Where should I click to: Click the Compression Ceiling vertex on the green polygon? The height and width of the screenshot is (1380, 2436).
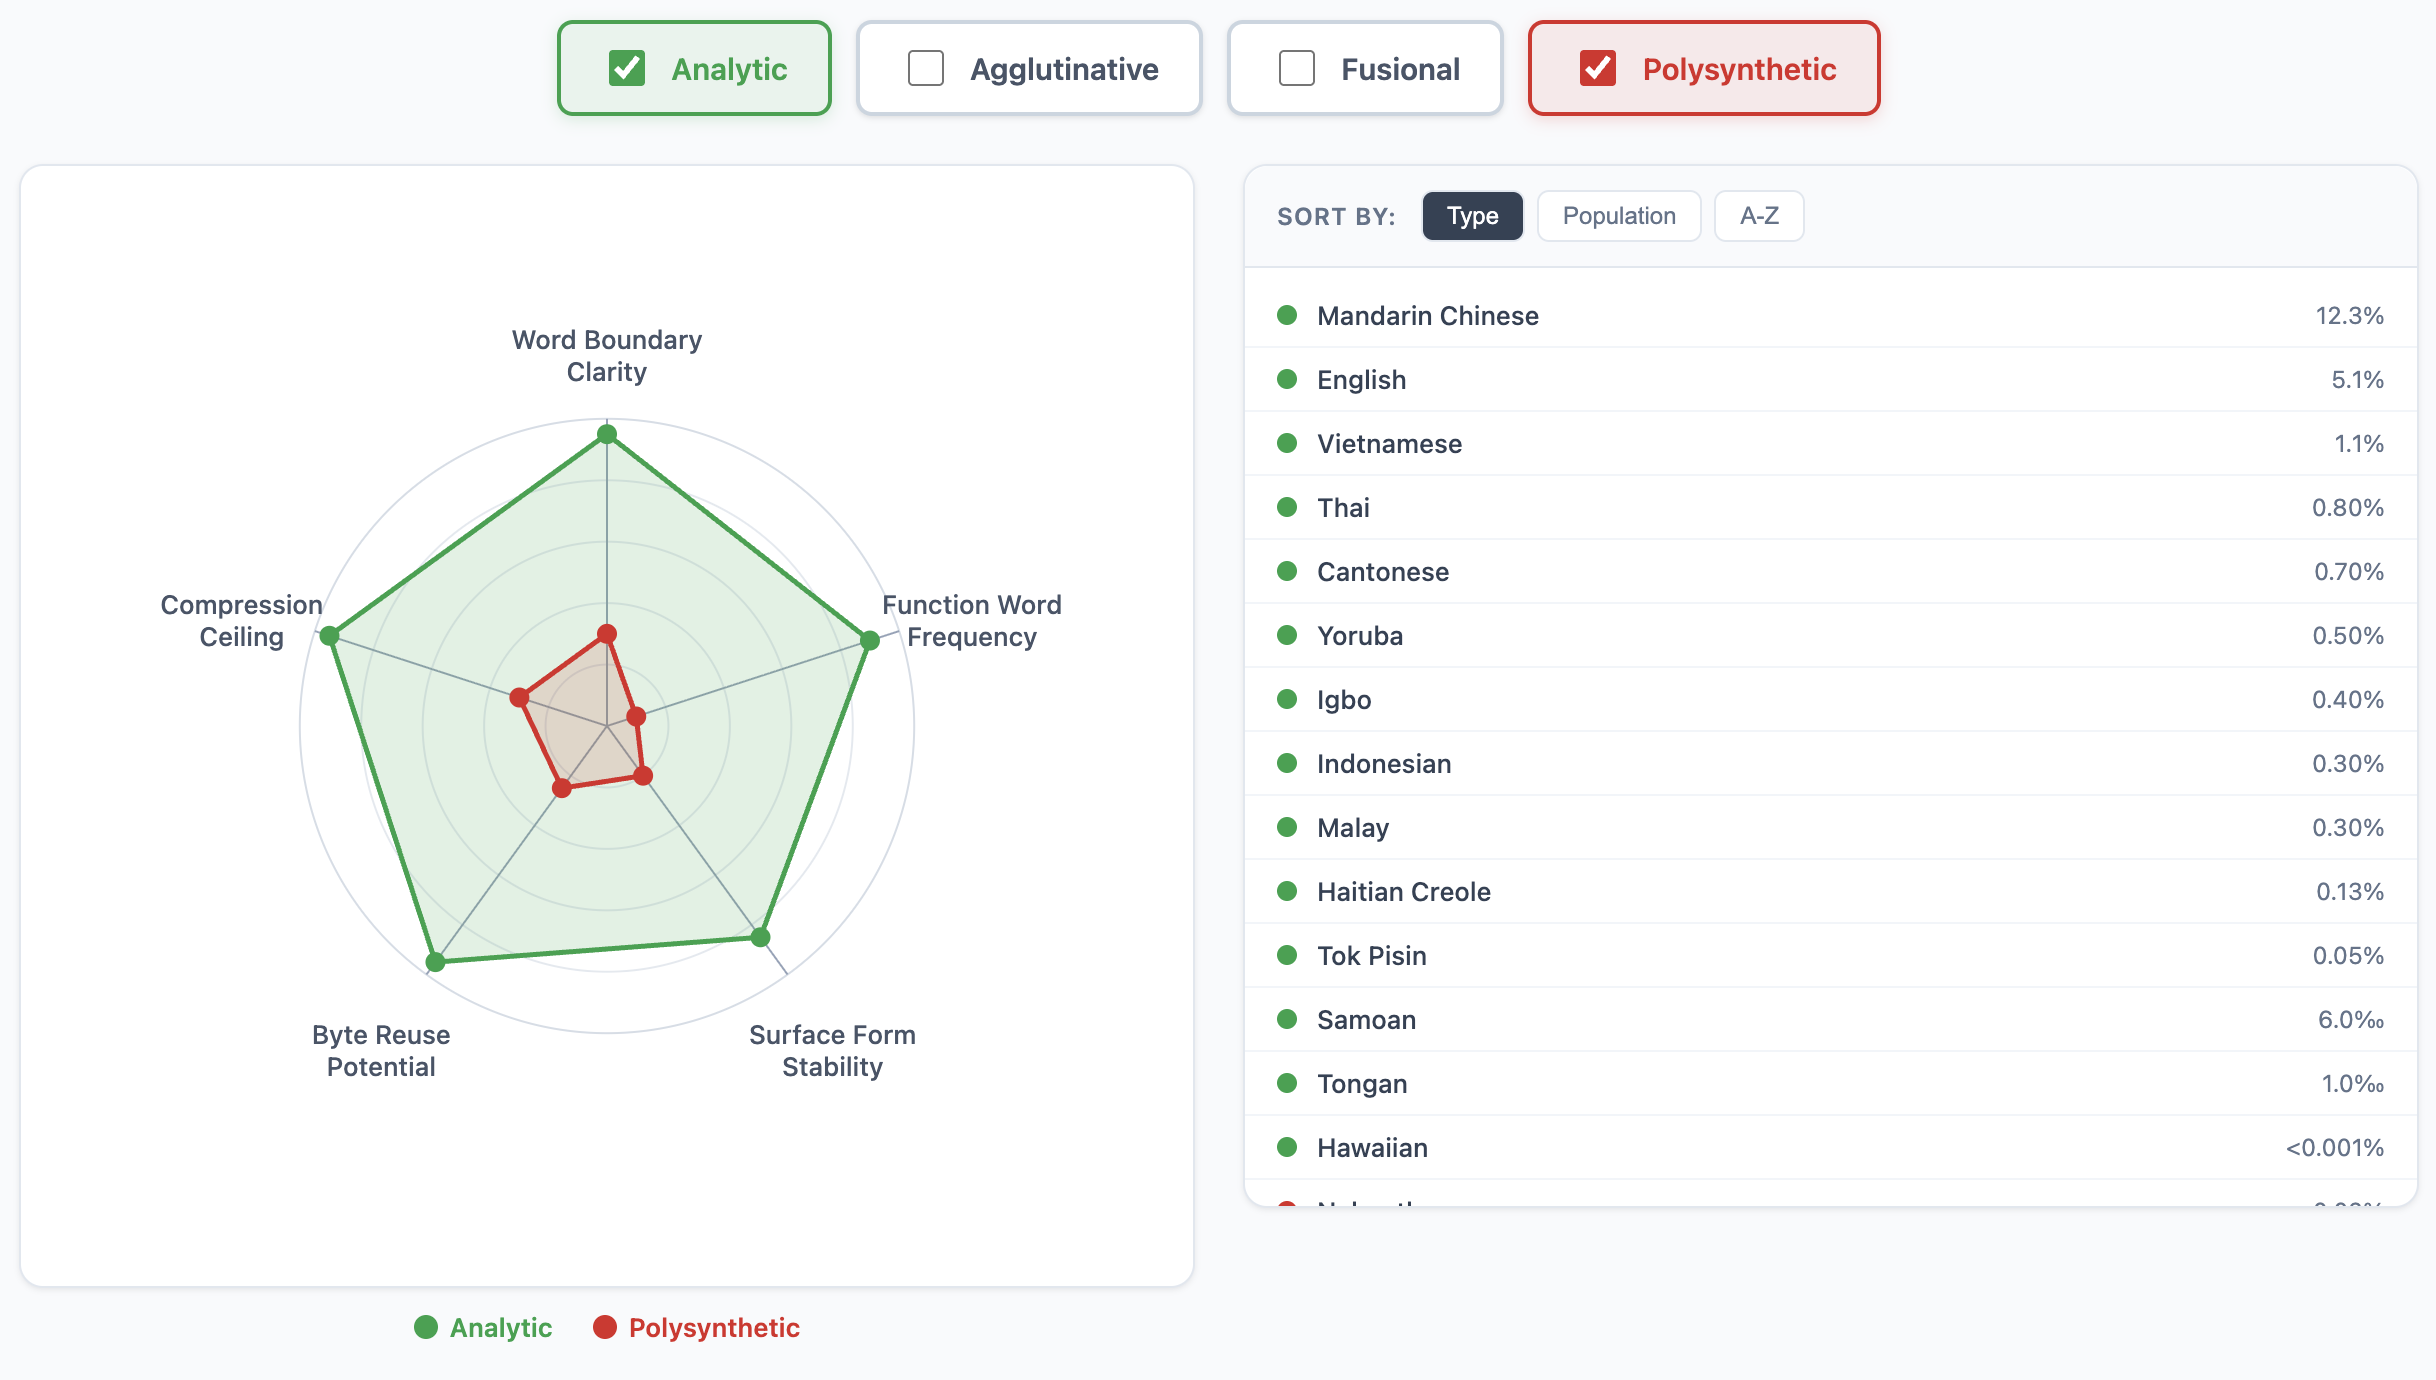point(330,634)
